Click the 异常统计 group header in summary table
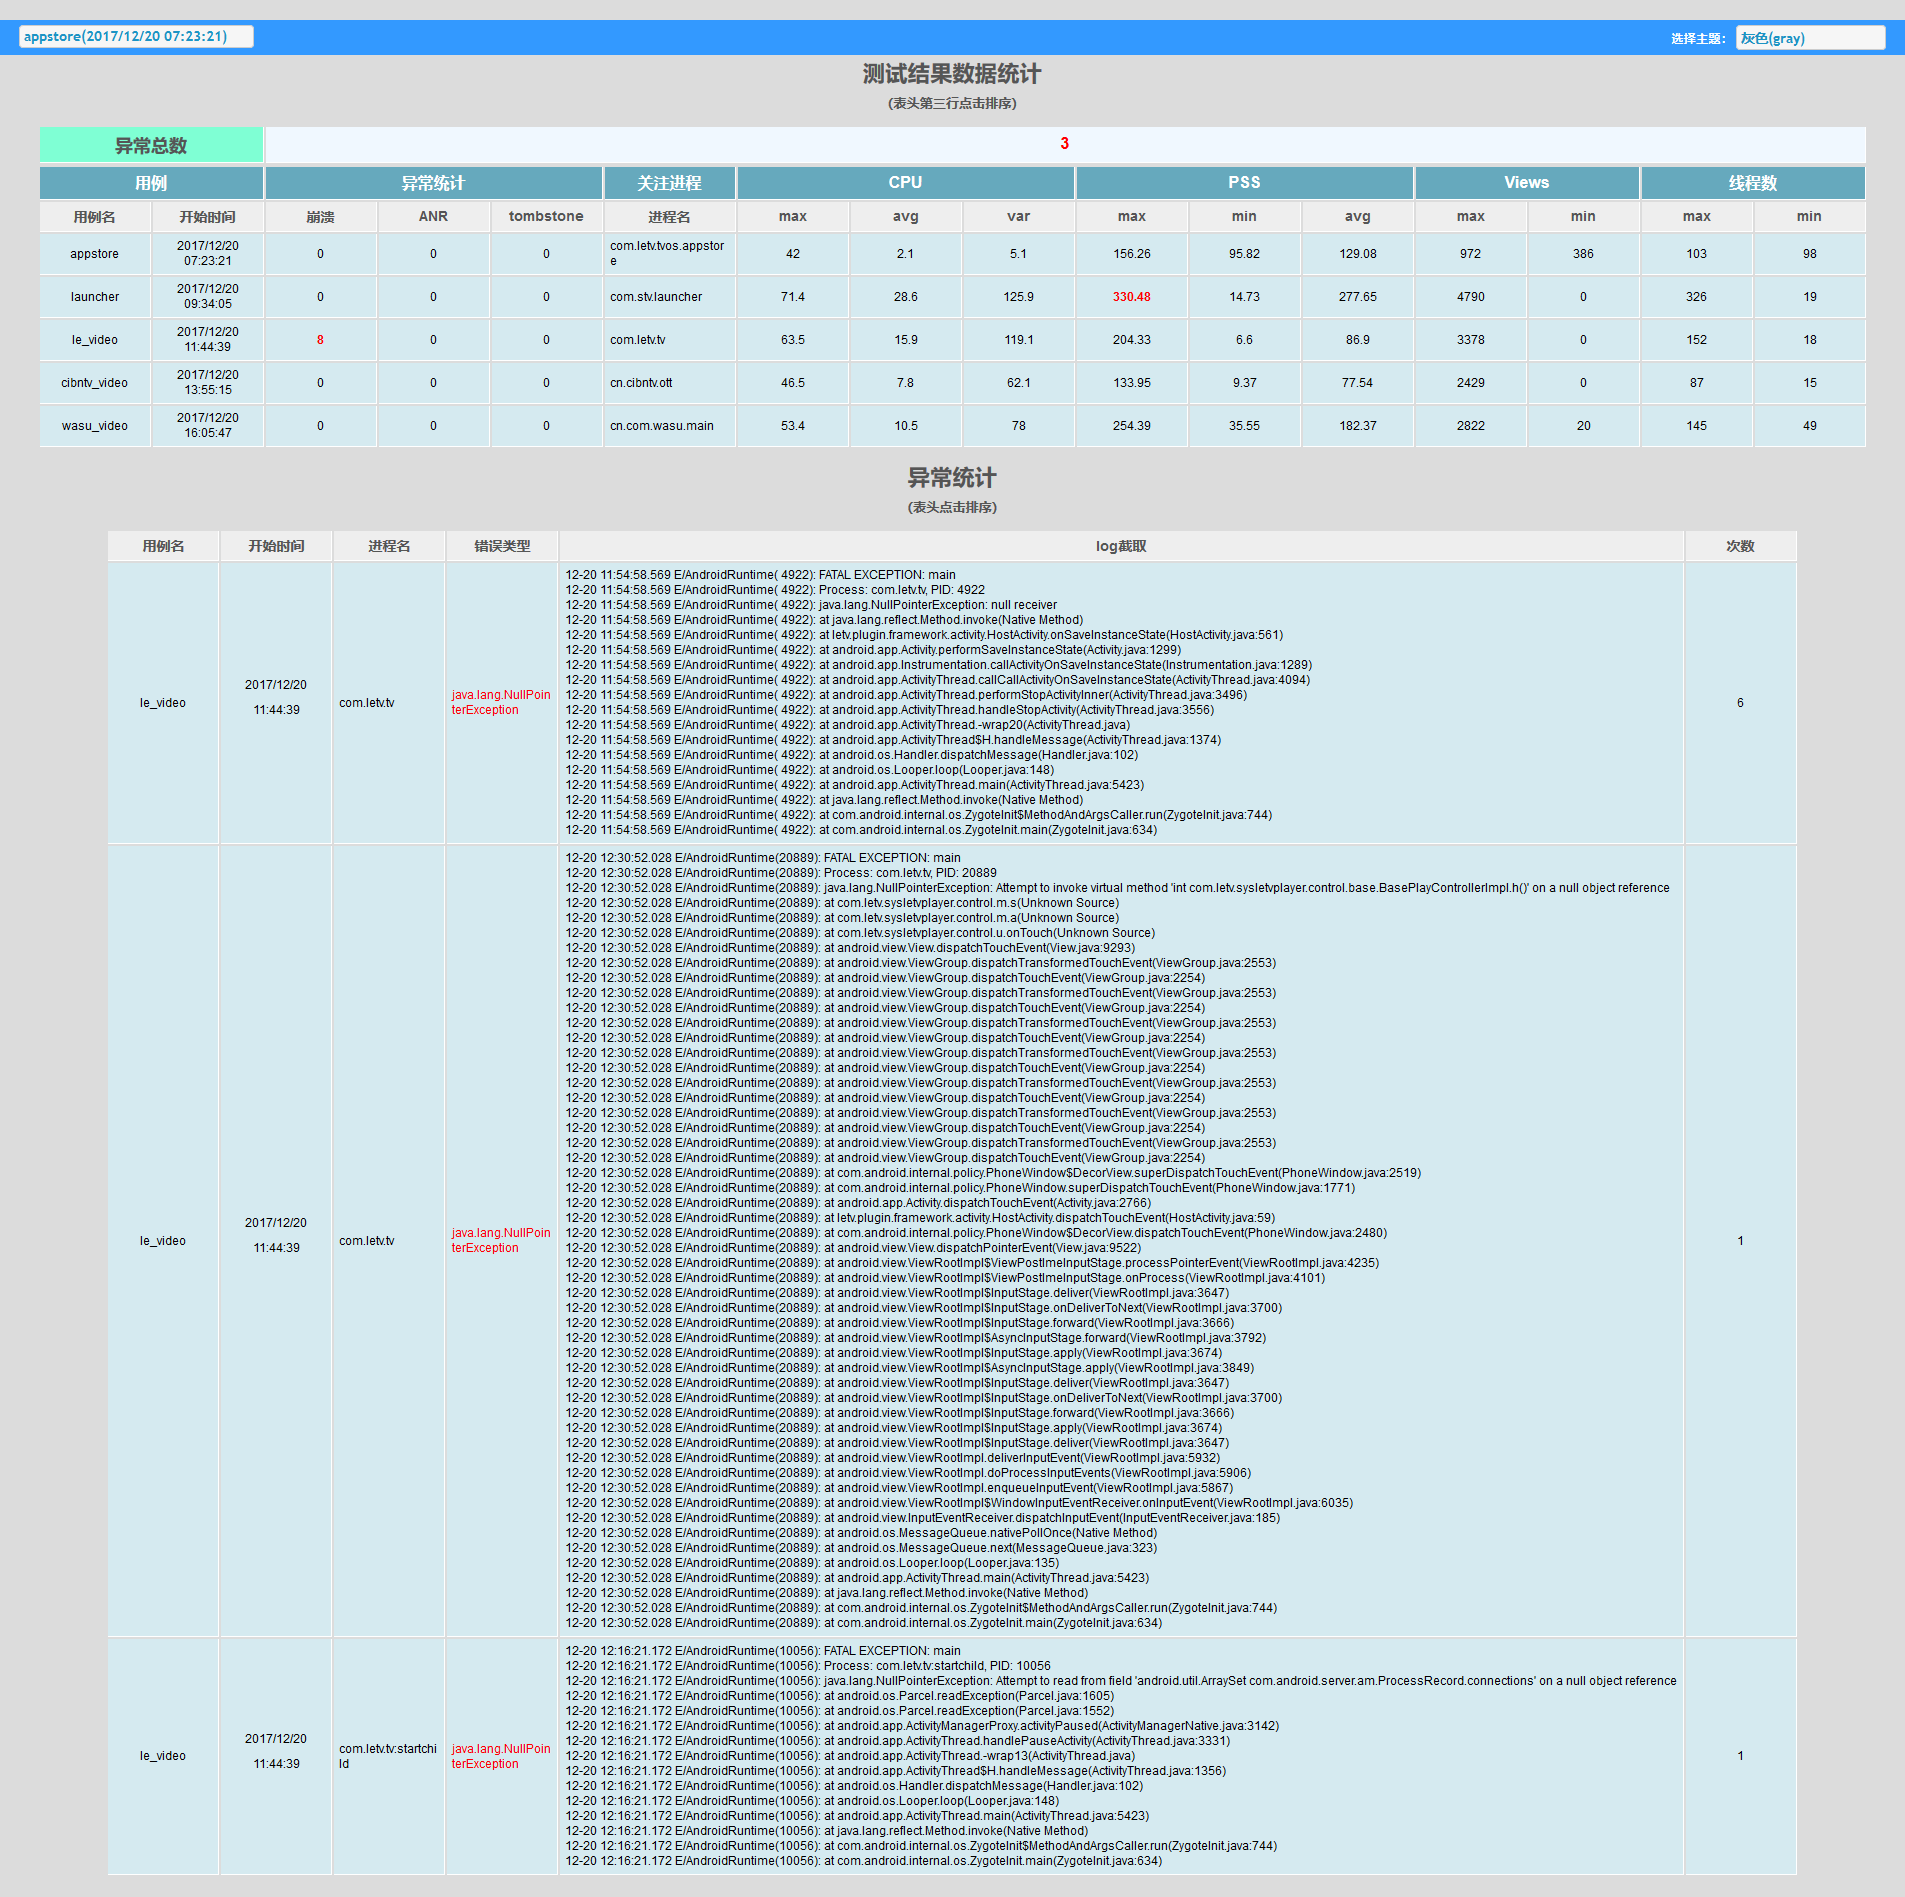Screen dimensions: 1905x1897 [x=433, y=183]
